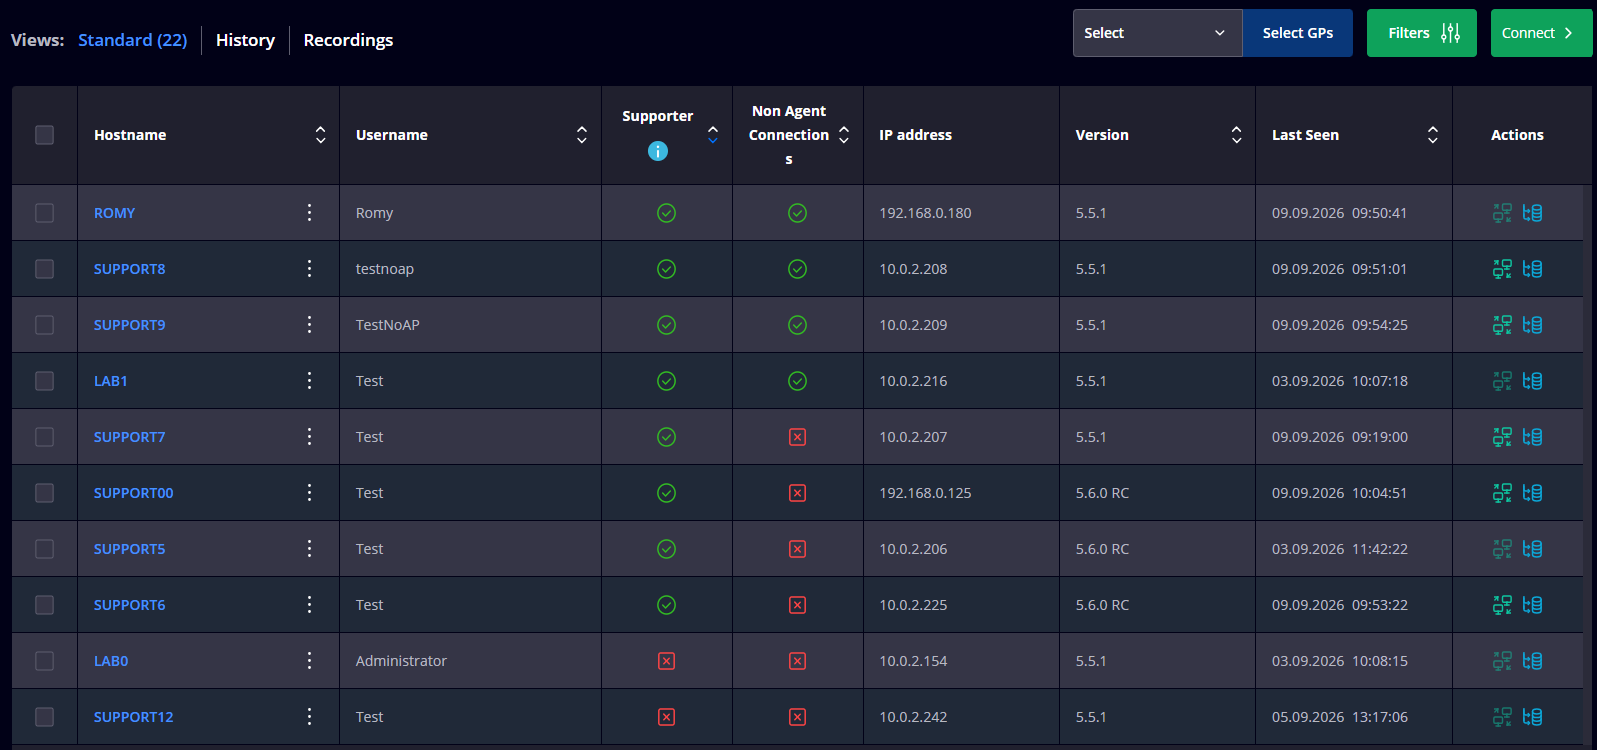The image size is (1597, 750).
Task: Sort by Last Seen column arrows
Action: [x=1432, y=135]
